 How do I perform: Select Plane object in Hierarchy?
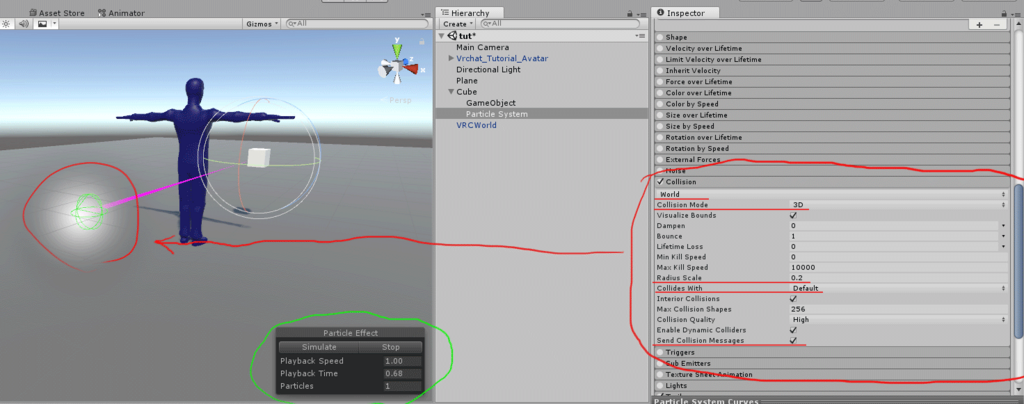[467, 80]
